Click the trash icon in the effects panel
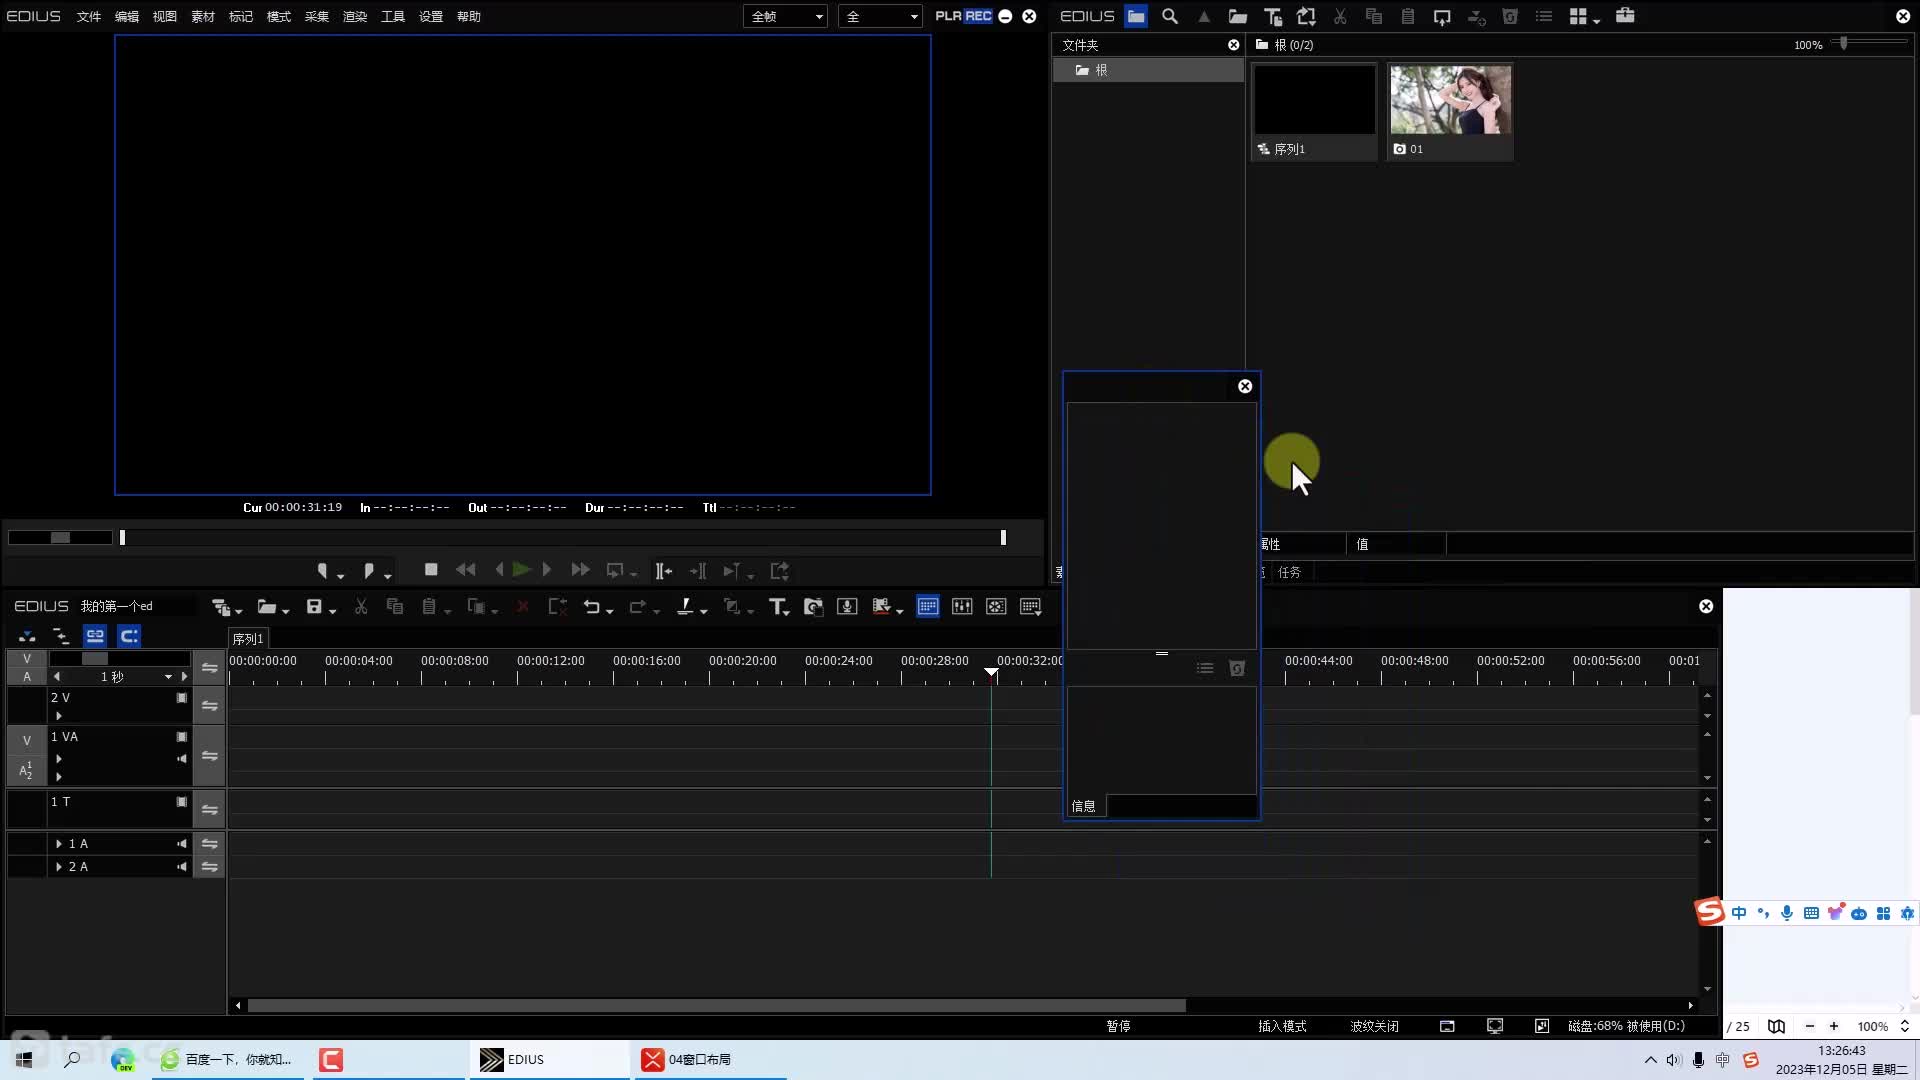This screenshot has width=1920, height=1080. coord(1237,669)
